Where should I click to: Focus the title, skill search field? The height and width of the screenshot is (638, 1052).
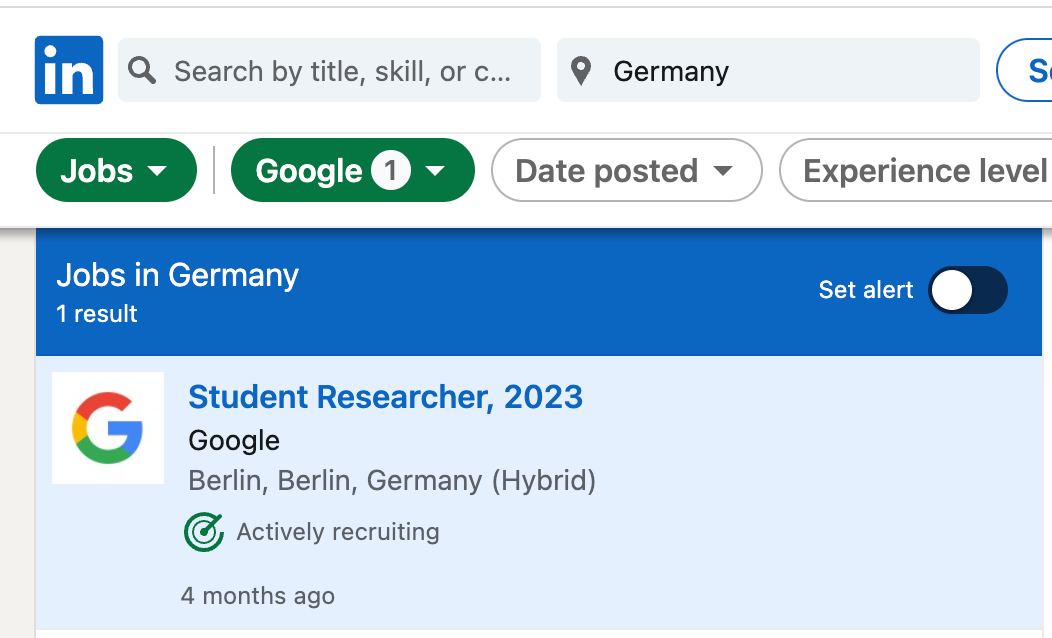click(x=329, y=70)
